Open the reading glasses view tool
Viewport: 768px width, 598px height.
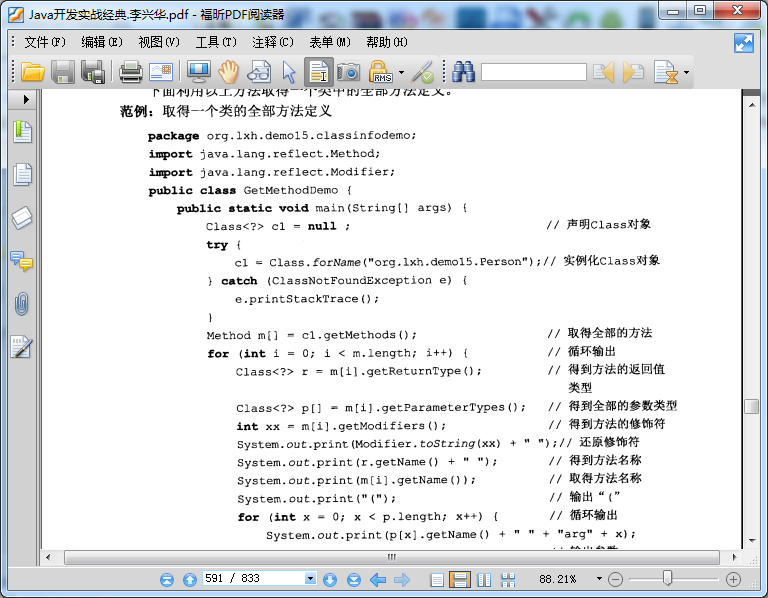[259, 72]
